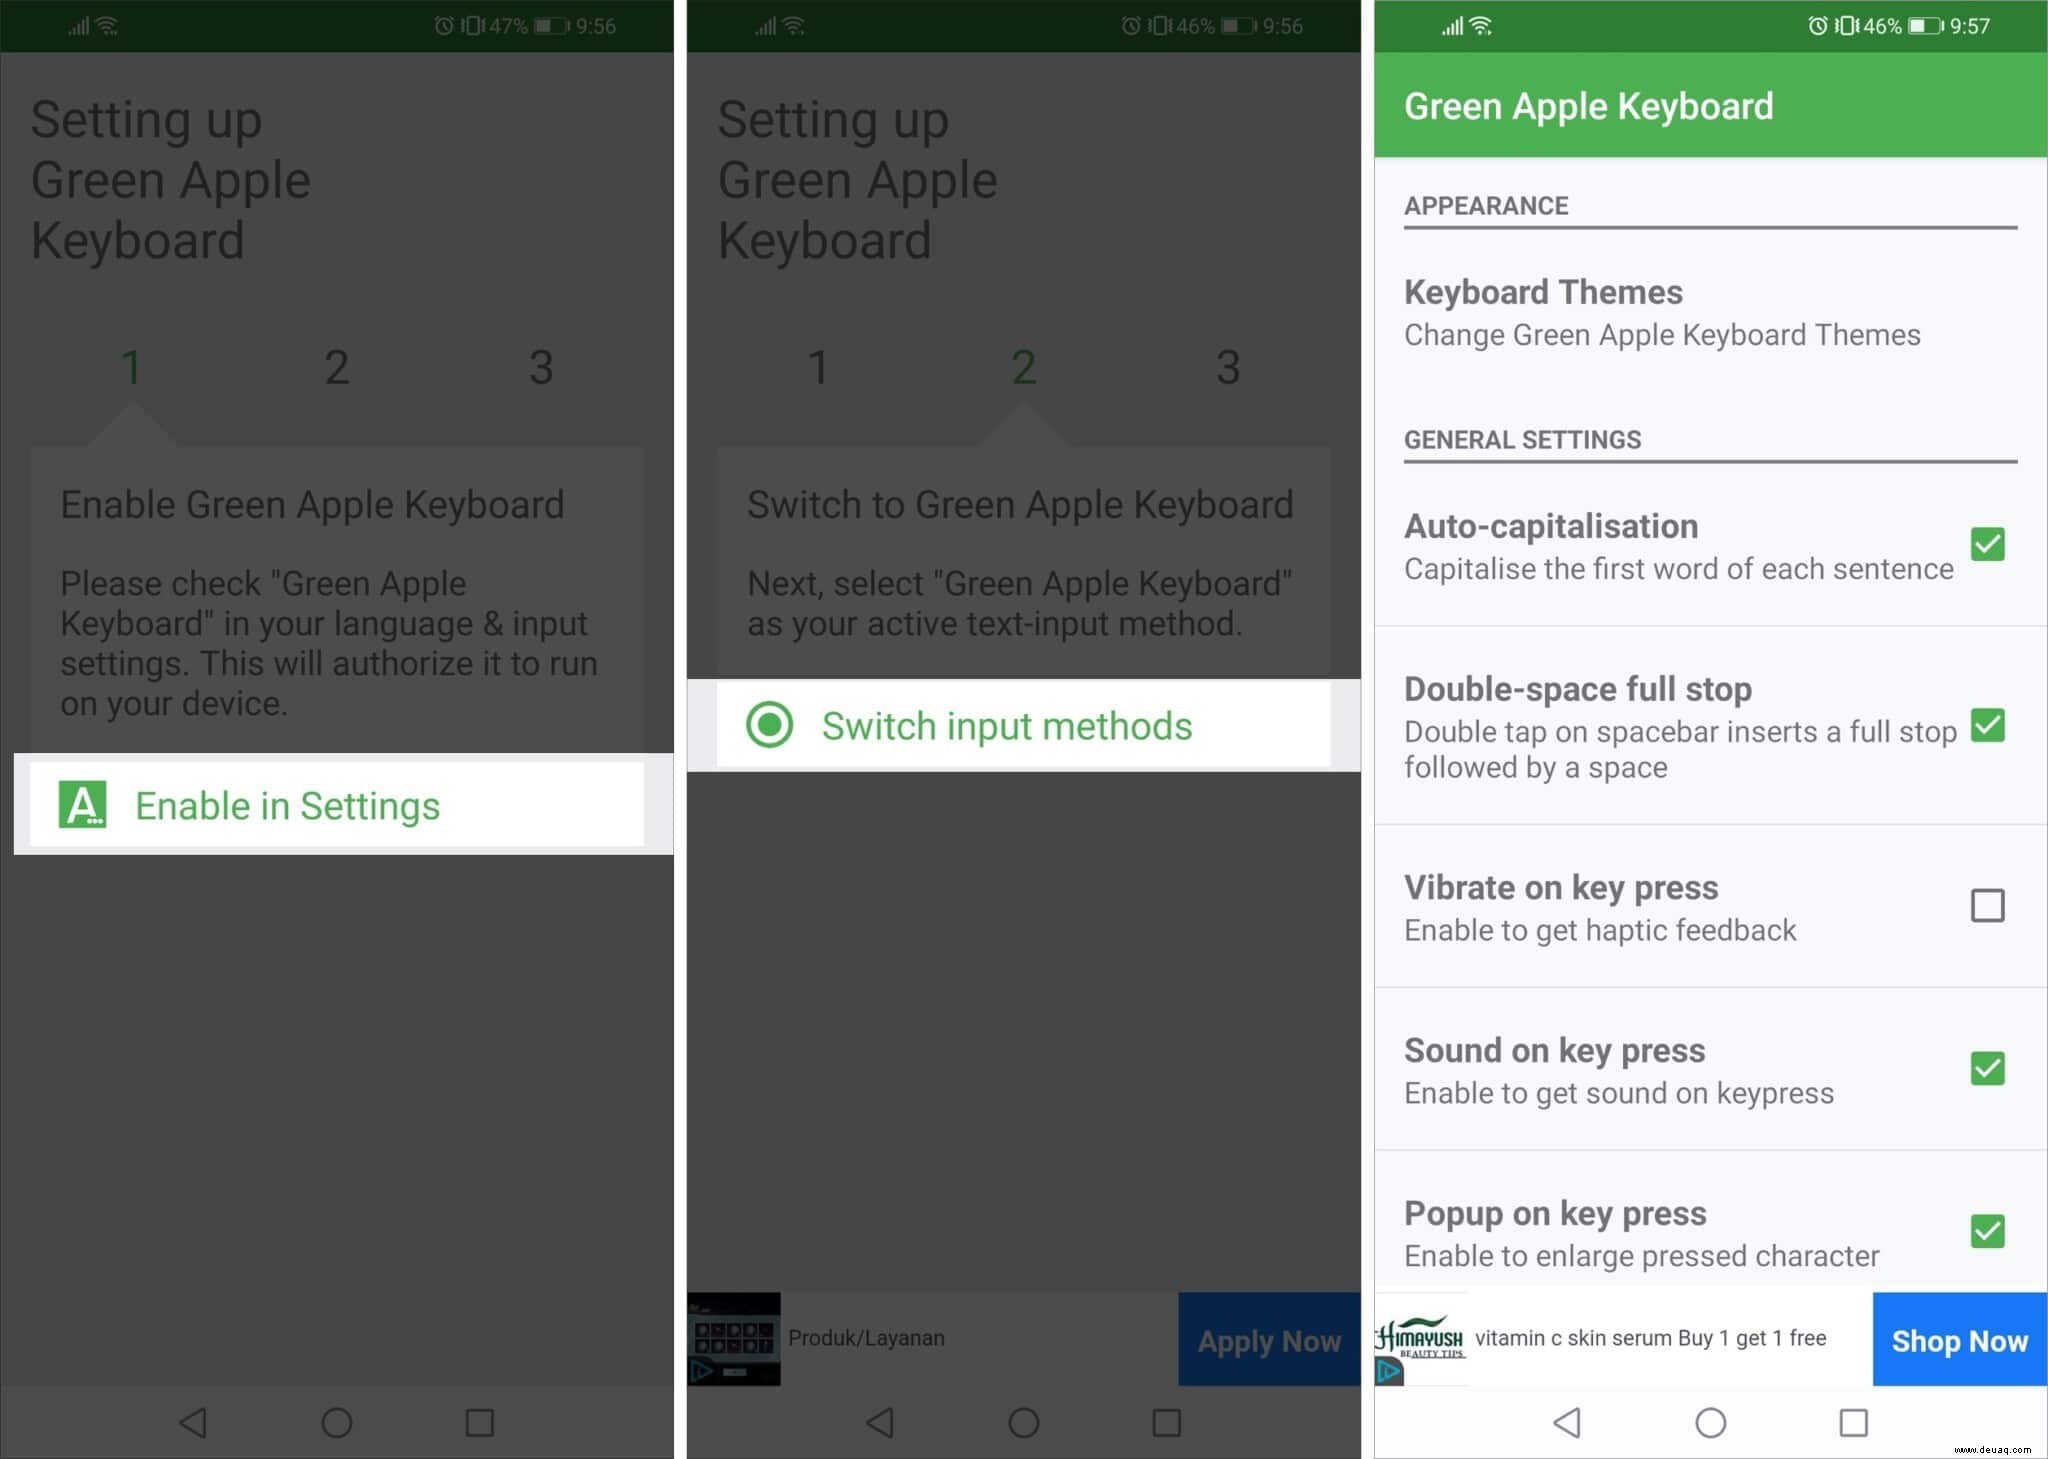Expand the GENERAL SETTINGS section header
This screenshot has width=2048, height=1459.
coord(1521,439)
